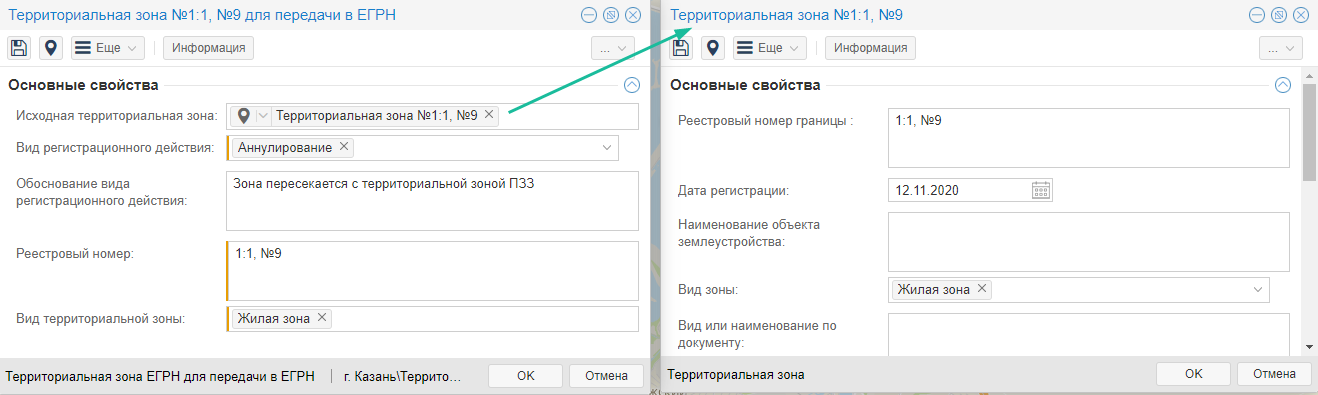
Task: Click the Вид территориальной зоны field
Action: (x=432, y=318)
